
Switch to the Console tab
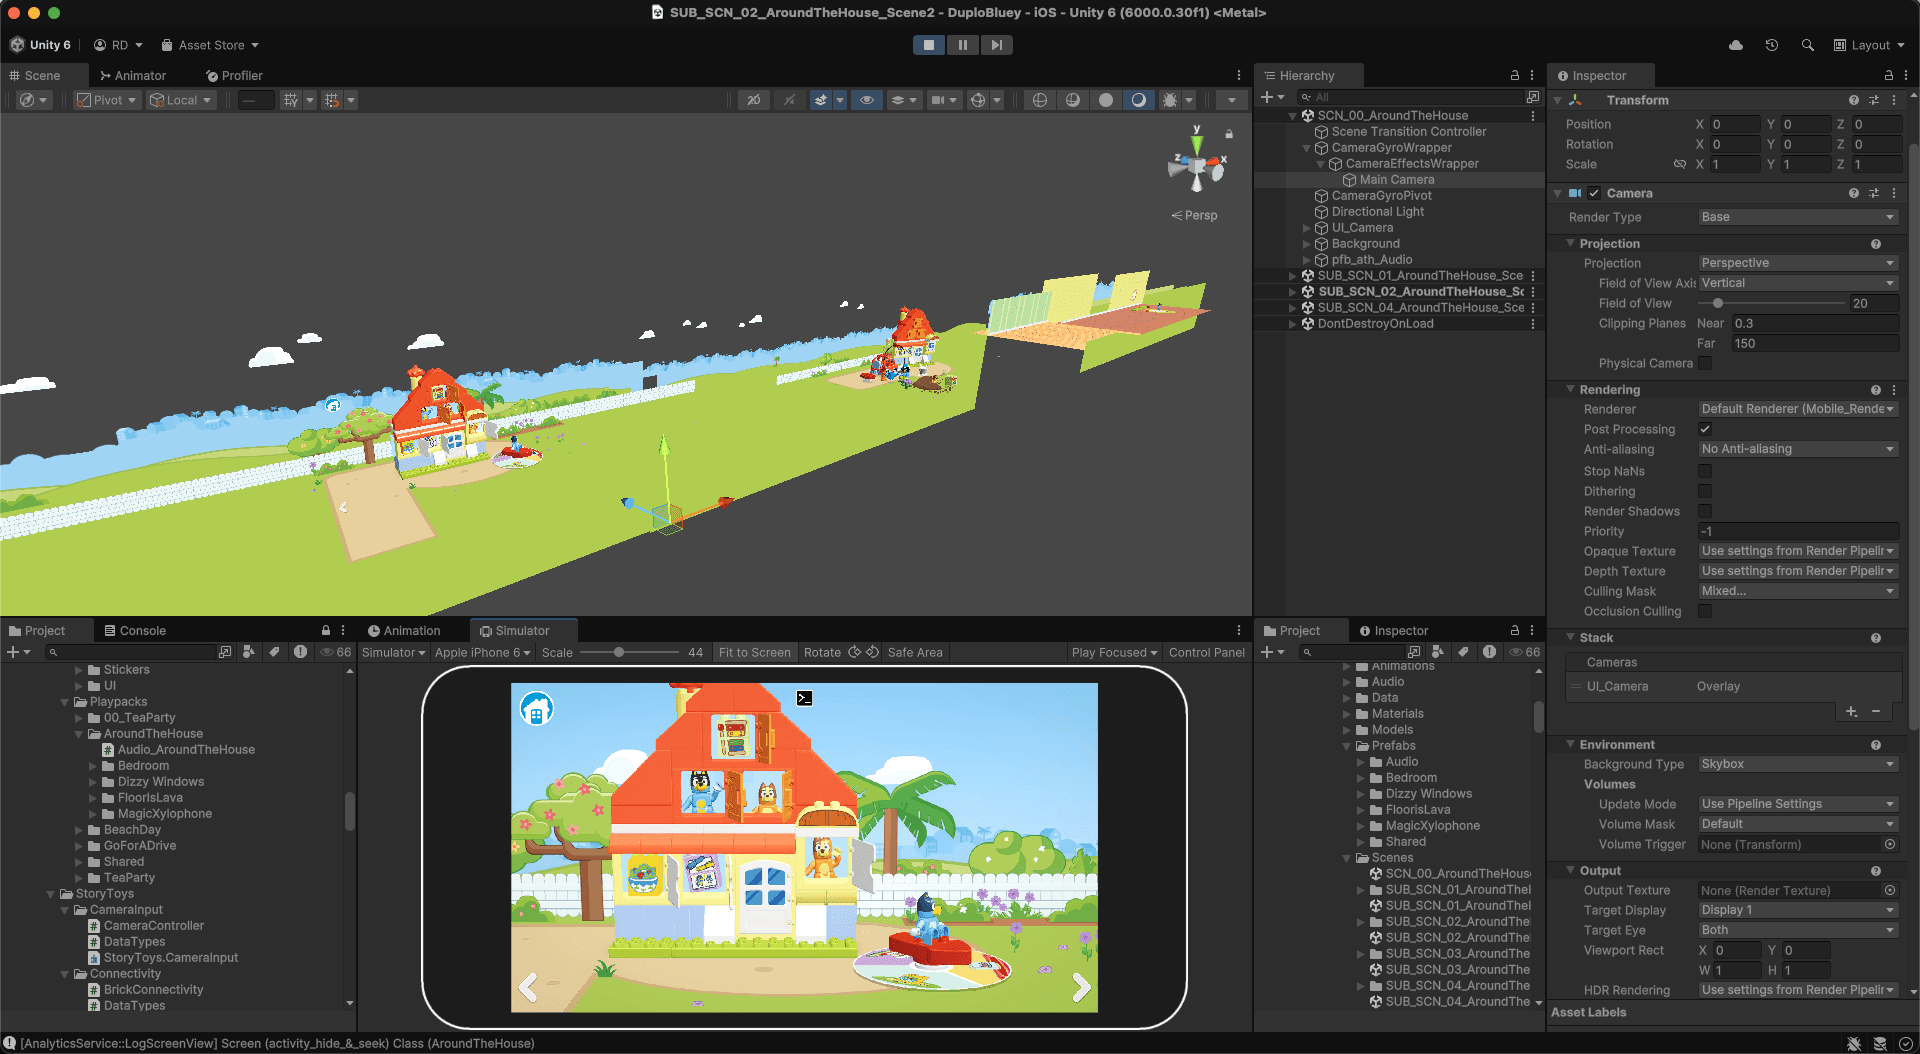(135, 631)
